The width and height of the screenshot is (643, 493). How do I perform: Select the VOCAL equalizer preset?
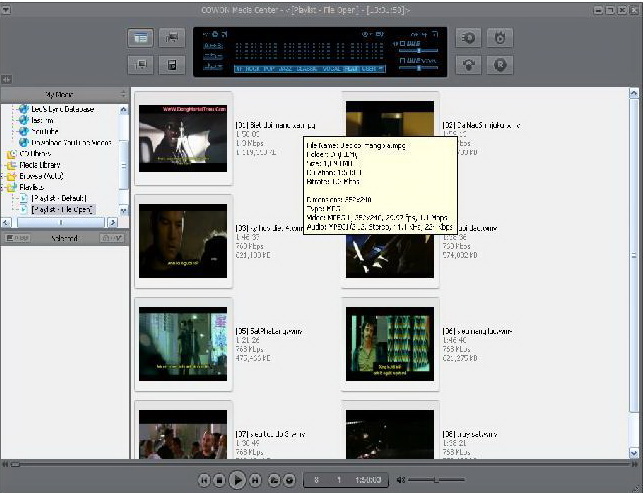point(332,69)
